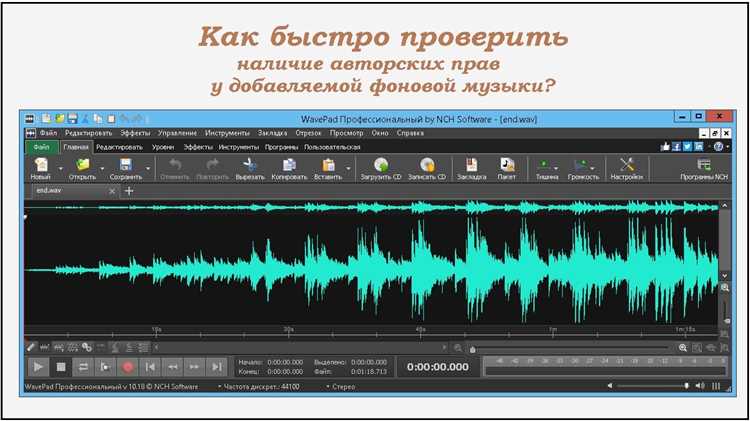The image size is (750, 421).
Task: Open the Просмотр menu
Action: [346, 133]
